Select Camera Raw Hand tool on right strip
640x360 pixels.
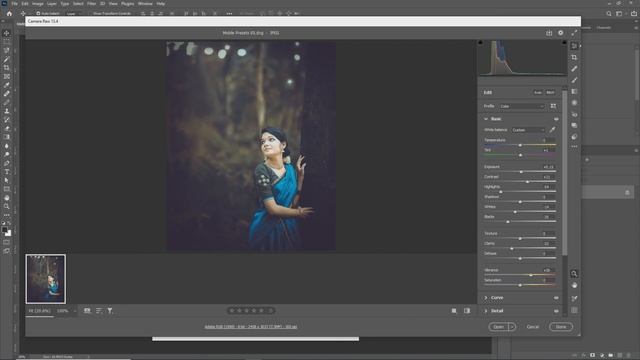(x=574, y=285)
